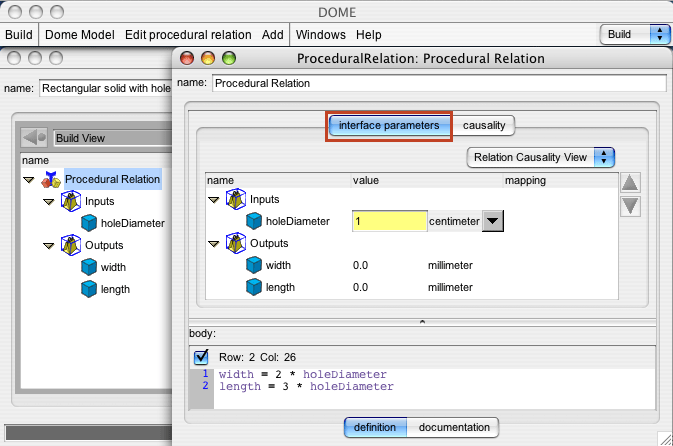Select 'length' label in Build View tree
The height and width of the screenshot is (446, 673).
[x=115, y=289]
